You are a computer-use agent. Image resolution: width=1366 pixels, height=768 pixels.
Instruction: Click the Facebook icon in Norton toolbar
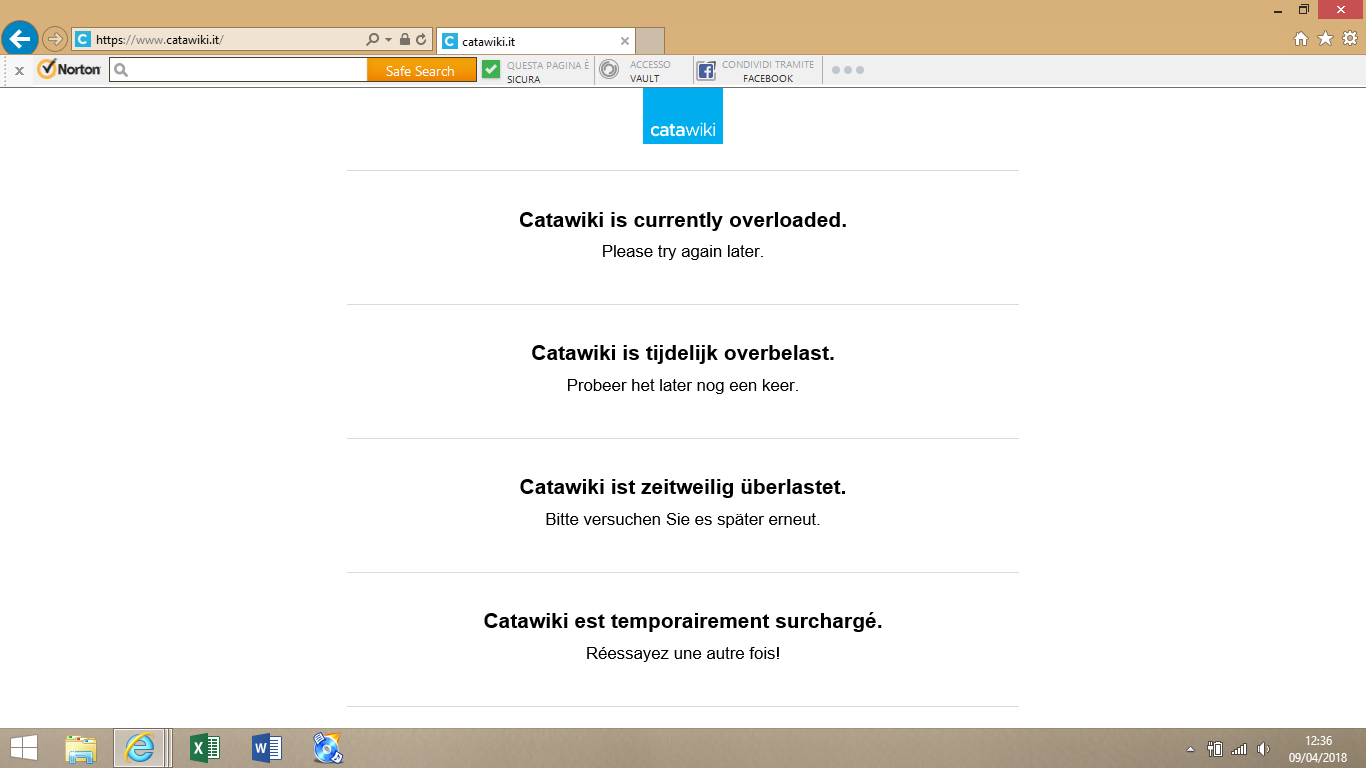point(706,71)
